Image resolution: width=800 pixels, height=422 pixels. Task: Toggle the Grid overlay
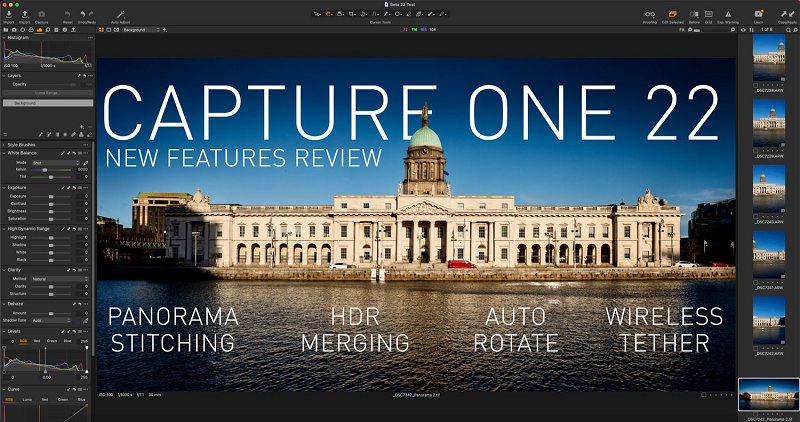click(709, 15)
